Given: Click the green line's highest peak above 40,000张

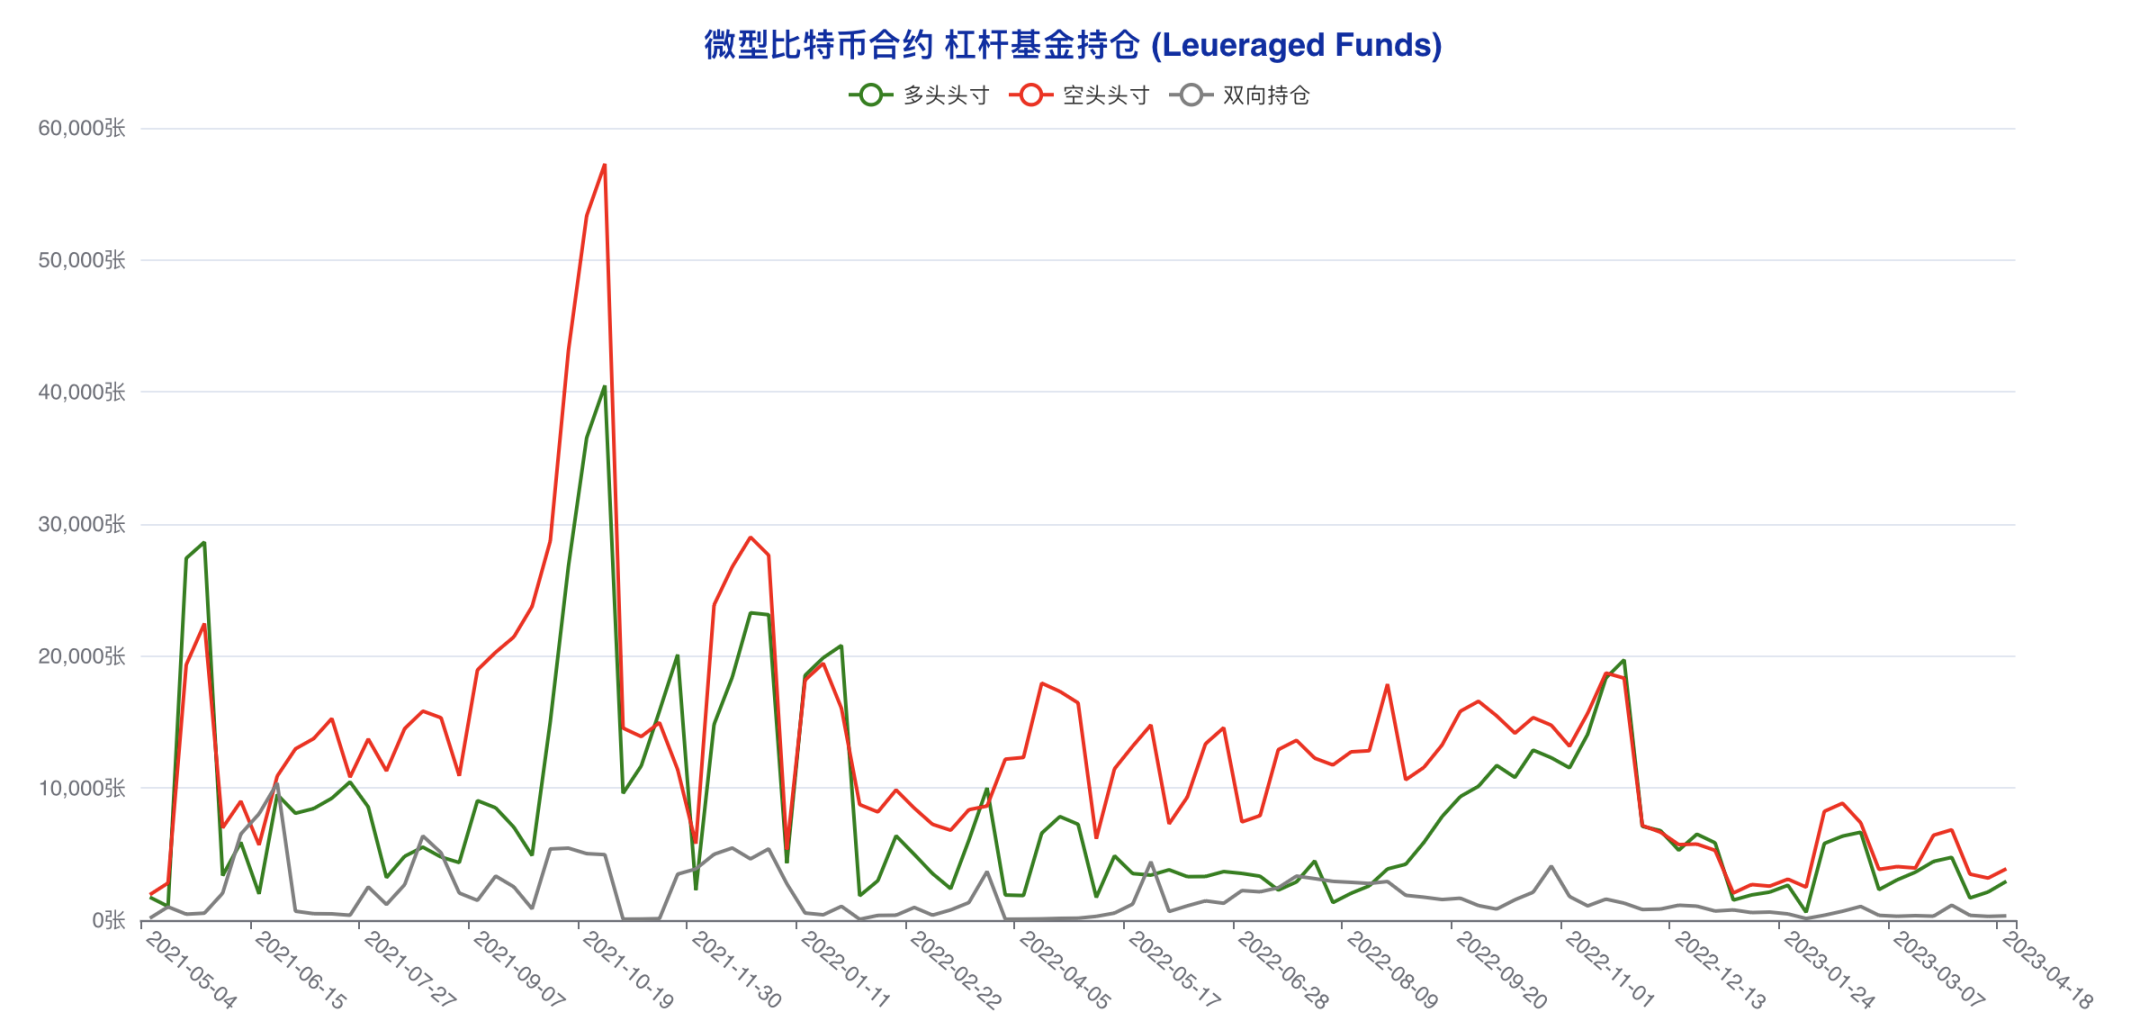Looking at the screenshot, I should tap(605, 387).
